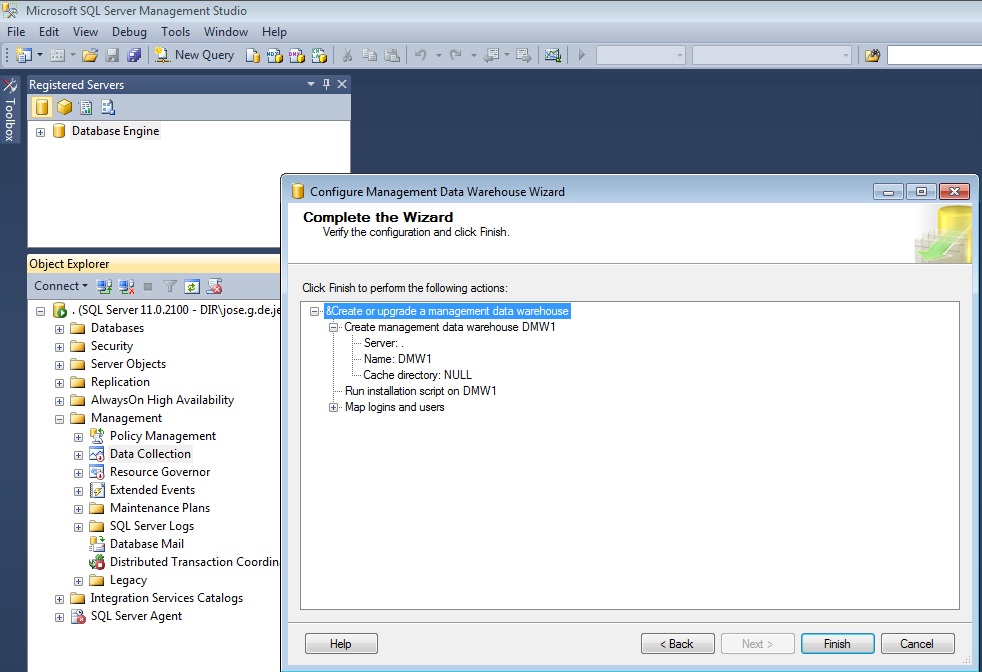982x672 pixels.
Task: Click the Activity Monitor toolbar icon
Action: click(x=552, y=55)
